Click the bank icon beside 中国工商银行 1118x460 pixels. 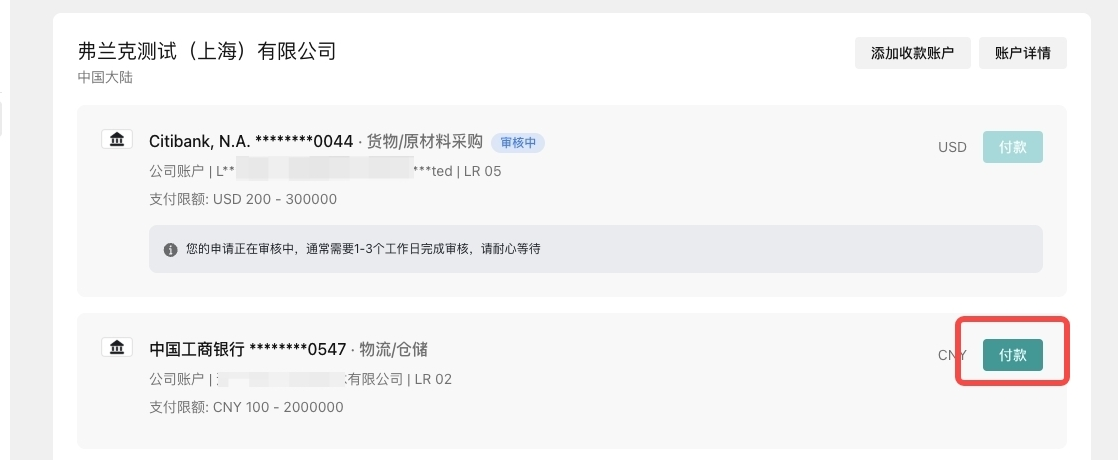click(x=118, y=347)
